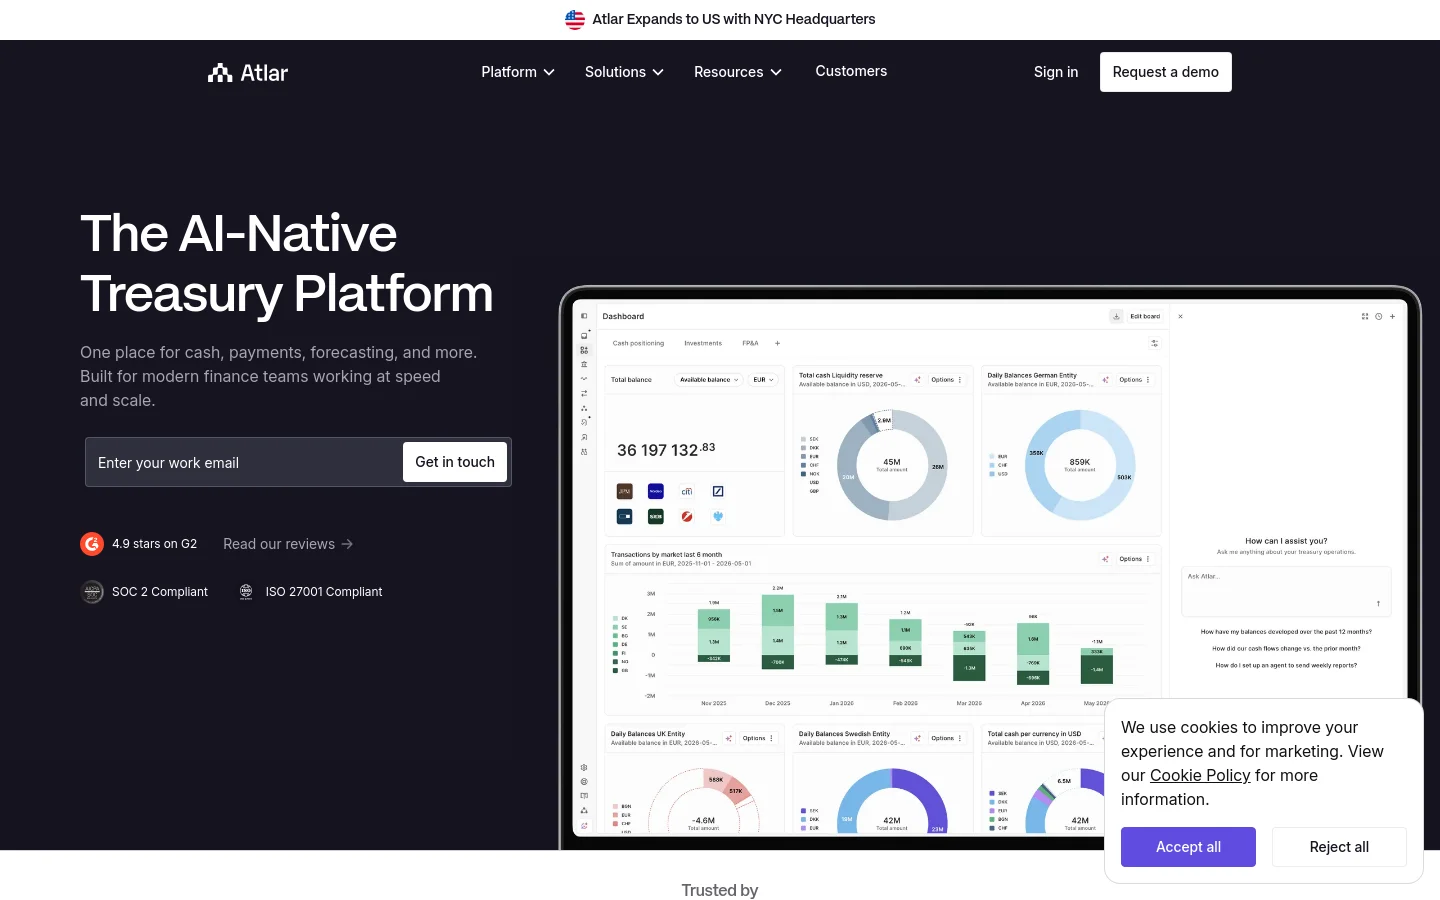The width and height of the screenshot is (1440, 900).
Task: Click the Edit board button
Action: [1145, 316]
